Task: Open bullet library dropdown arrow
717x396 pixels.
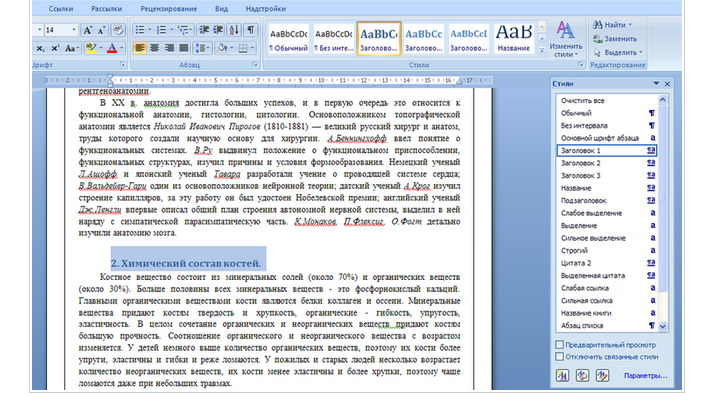Action: (x=149, y=30)
